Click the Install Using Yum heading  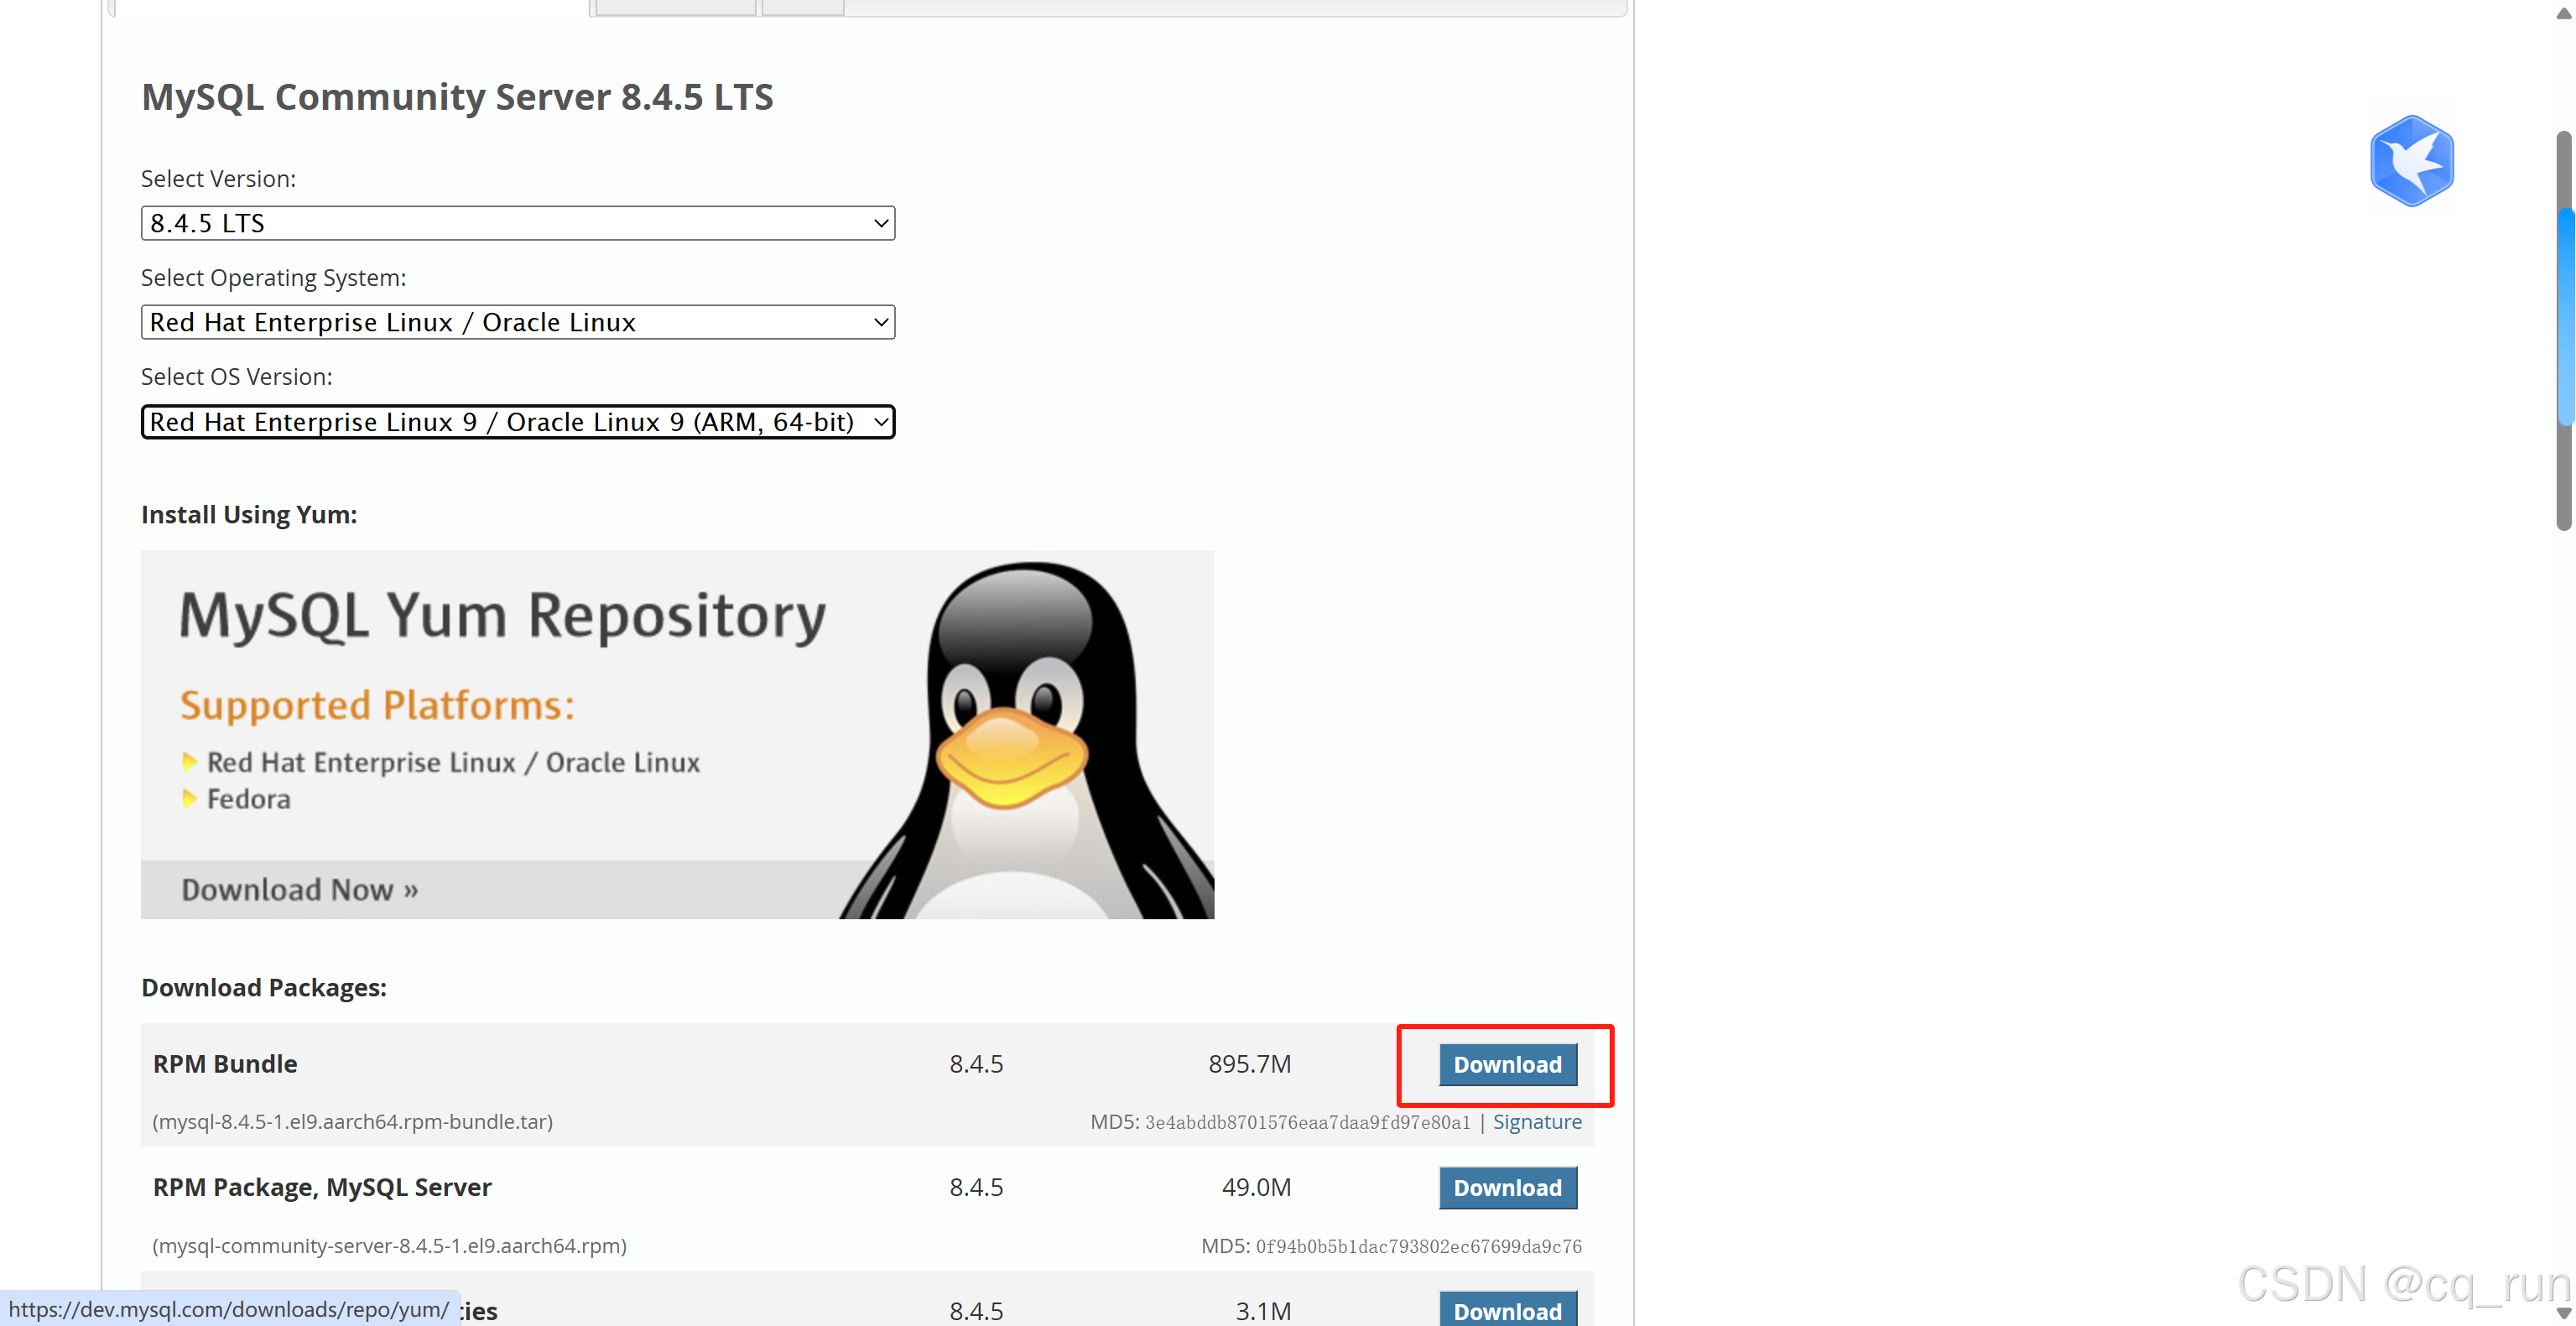pyautogui.click(x=249, y=514)
